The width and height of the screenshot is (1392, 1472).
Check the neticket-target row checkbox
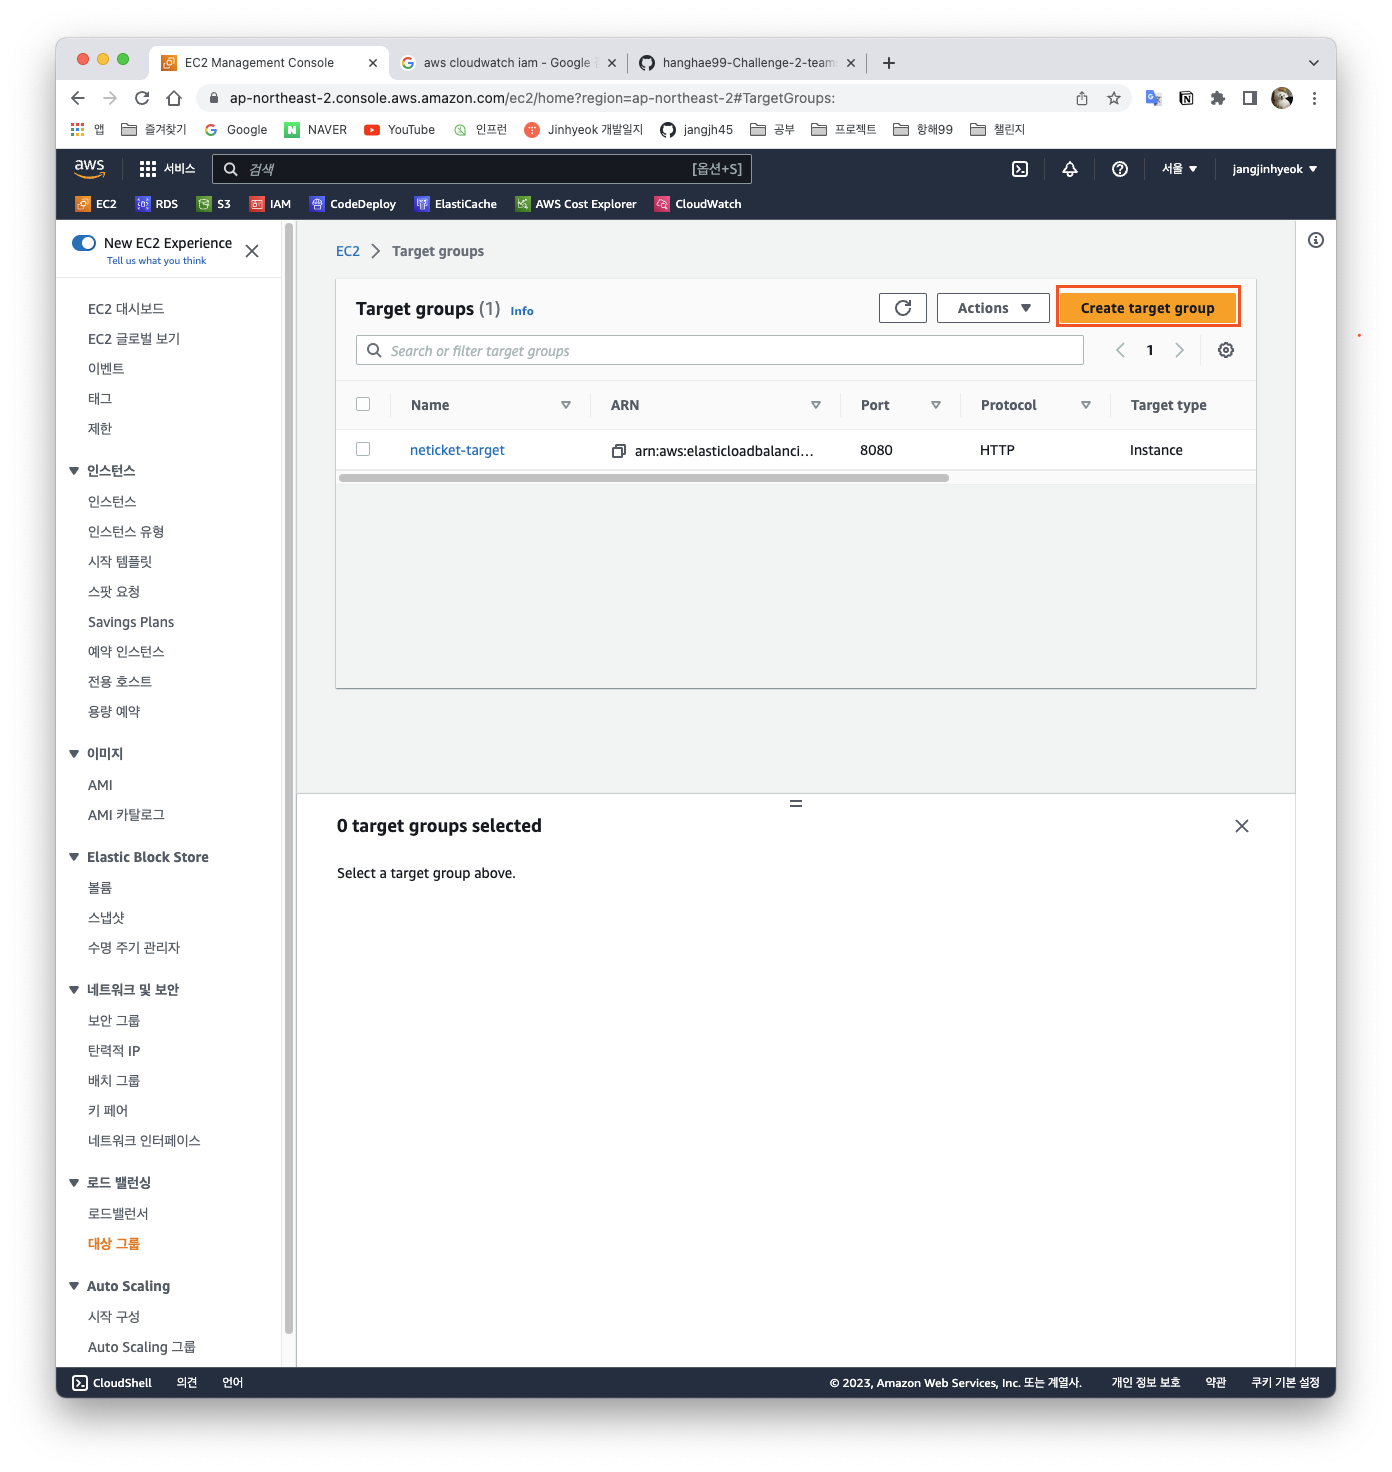click(x=363, y=449)
